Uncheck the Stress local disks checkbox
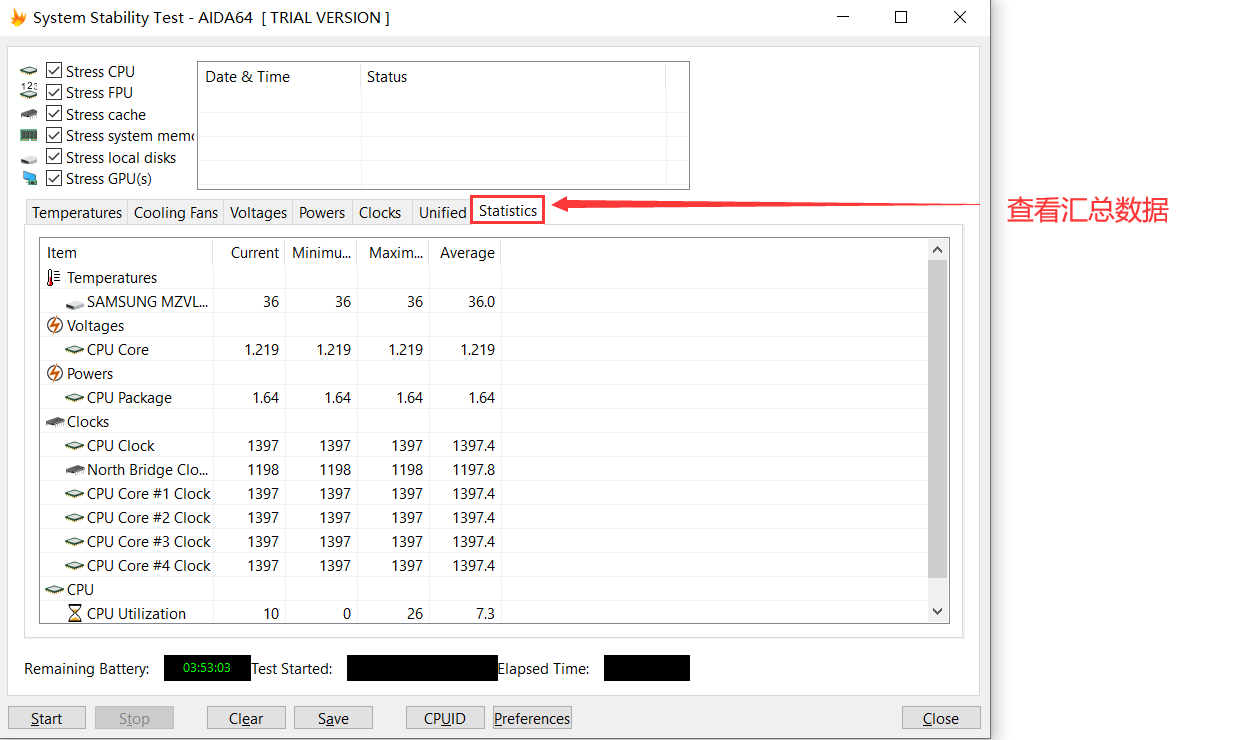 click(54, 157)
